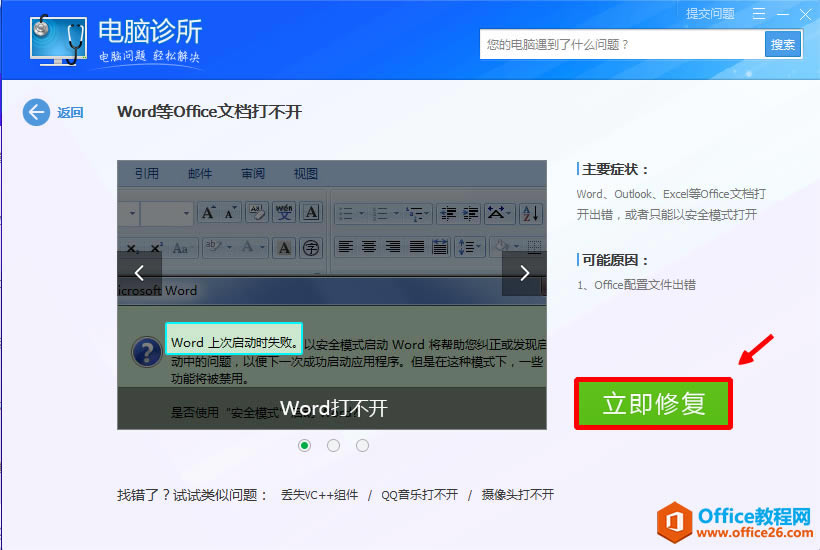This screenshot has height=550, width=820.
Task: Click the 提交问题 link at top
Action: coord(710,14)
